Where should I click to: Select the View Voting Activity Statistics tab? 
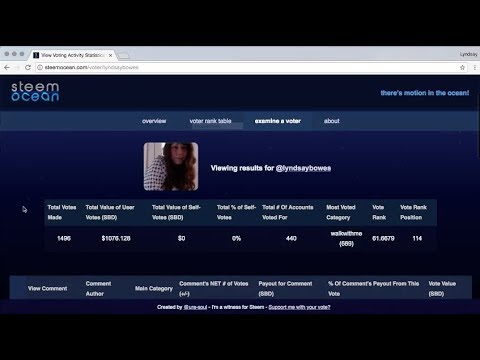73,55
